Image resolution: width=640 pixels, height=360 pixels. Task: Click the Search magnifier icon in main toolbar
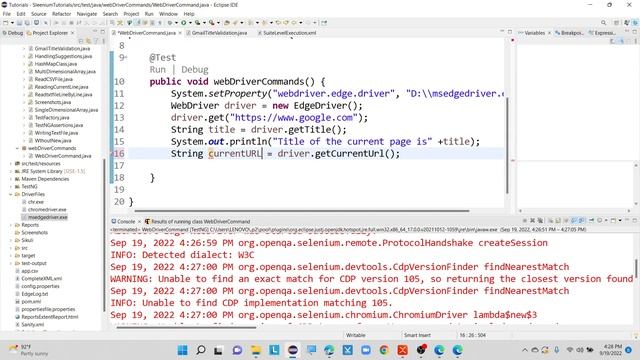coord(603,23)
